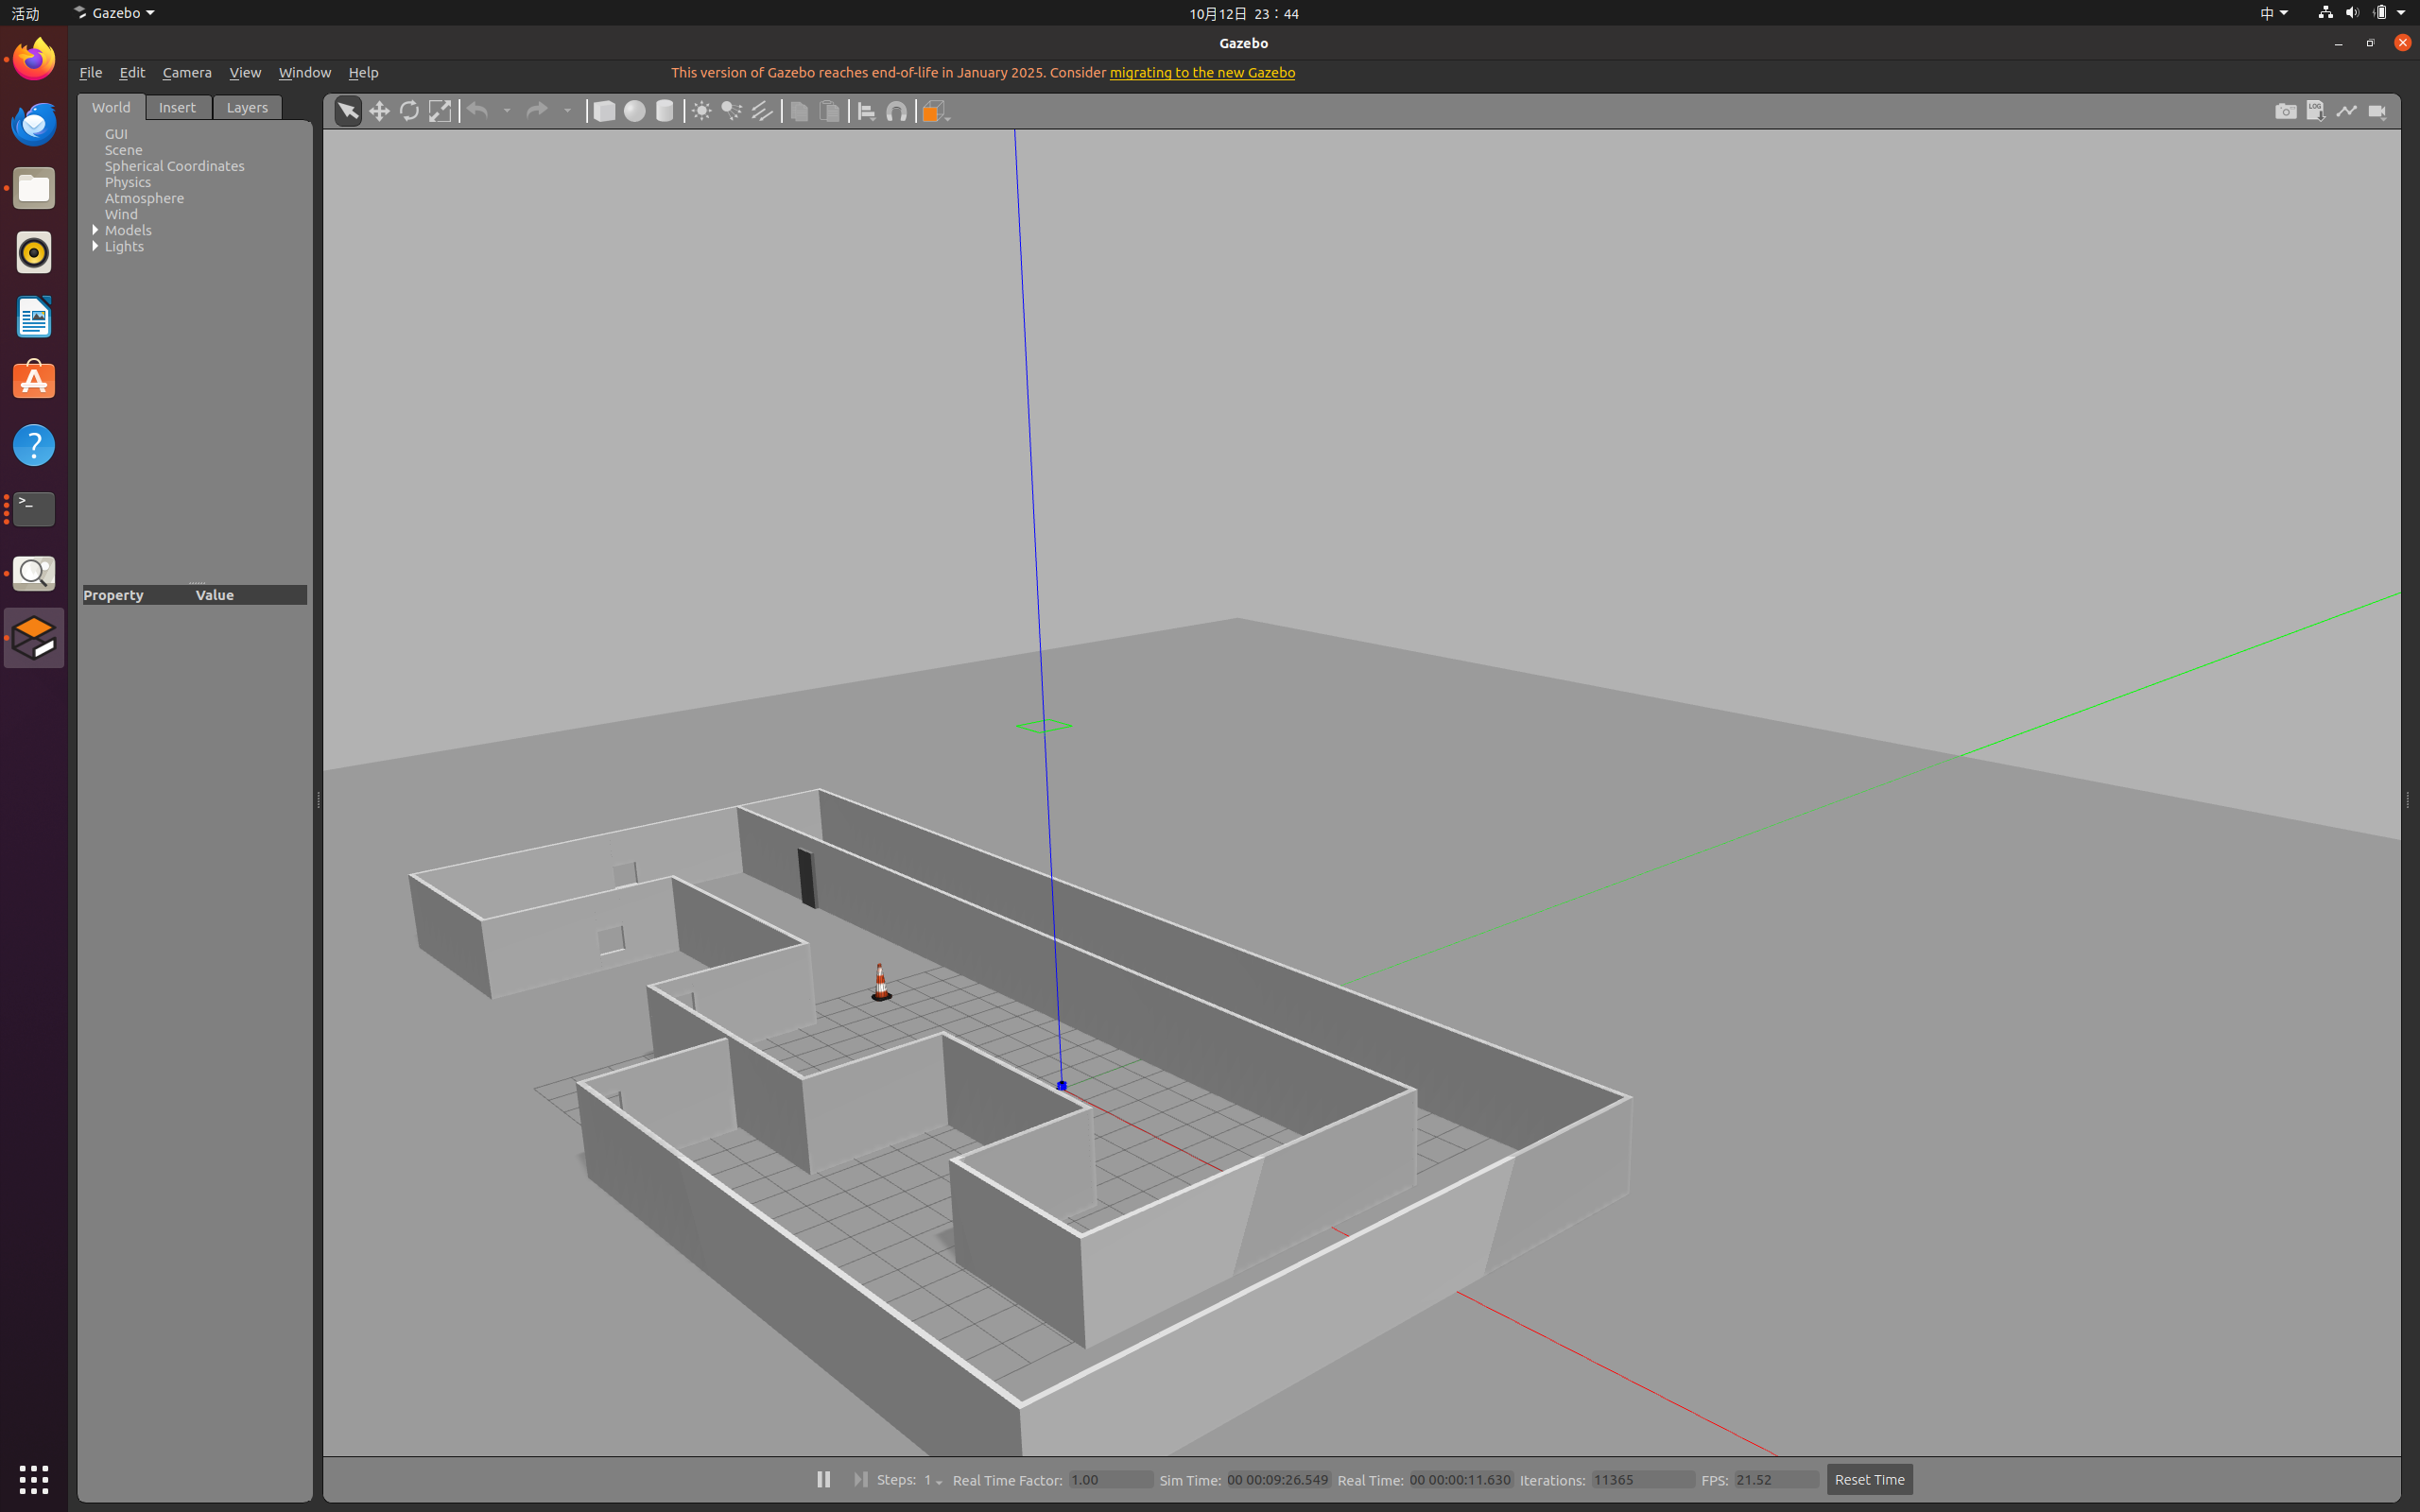Click the Redo arrow icon
Viewport: 2420px width, 1512px height.
[537, 111]
